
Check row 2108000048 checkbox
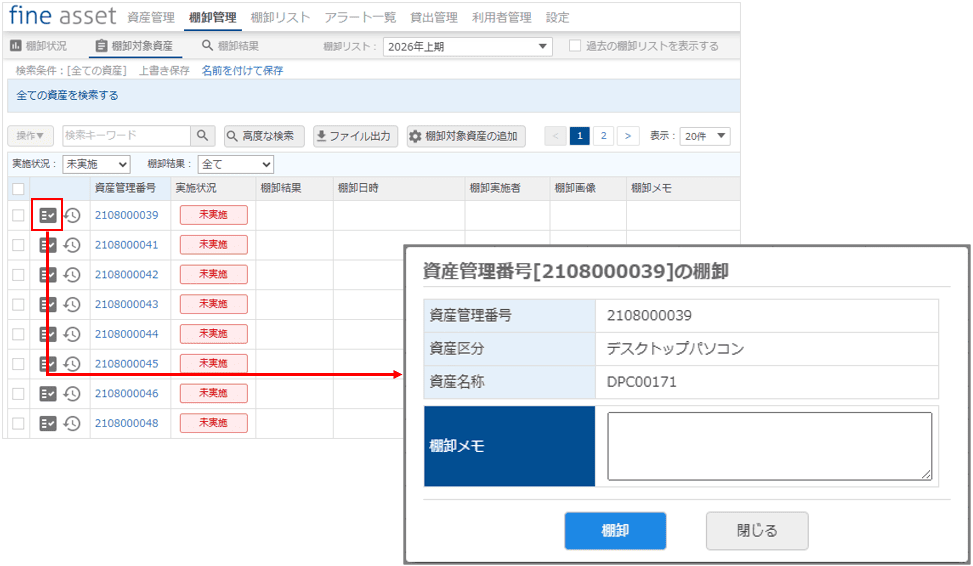19,423
